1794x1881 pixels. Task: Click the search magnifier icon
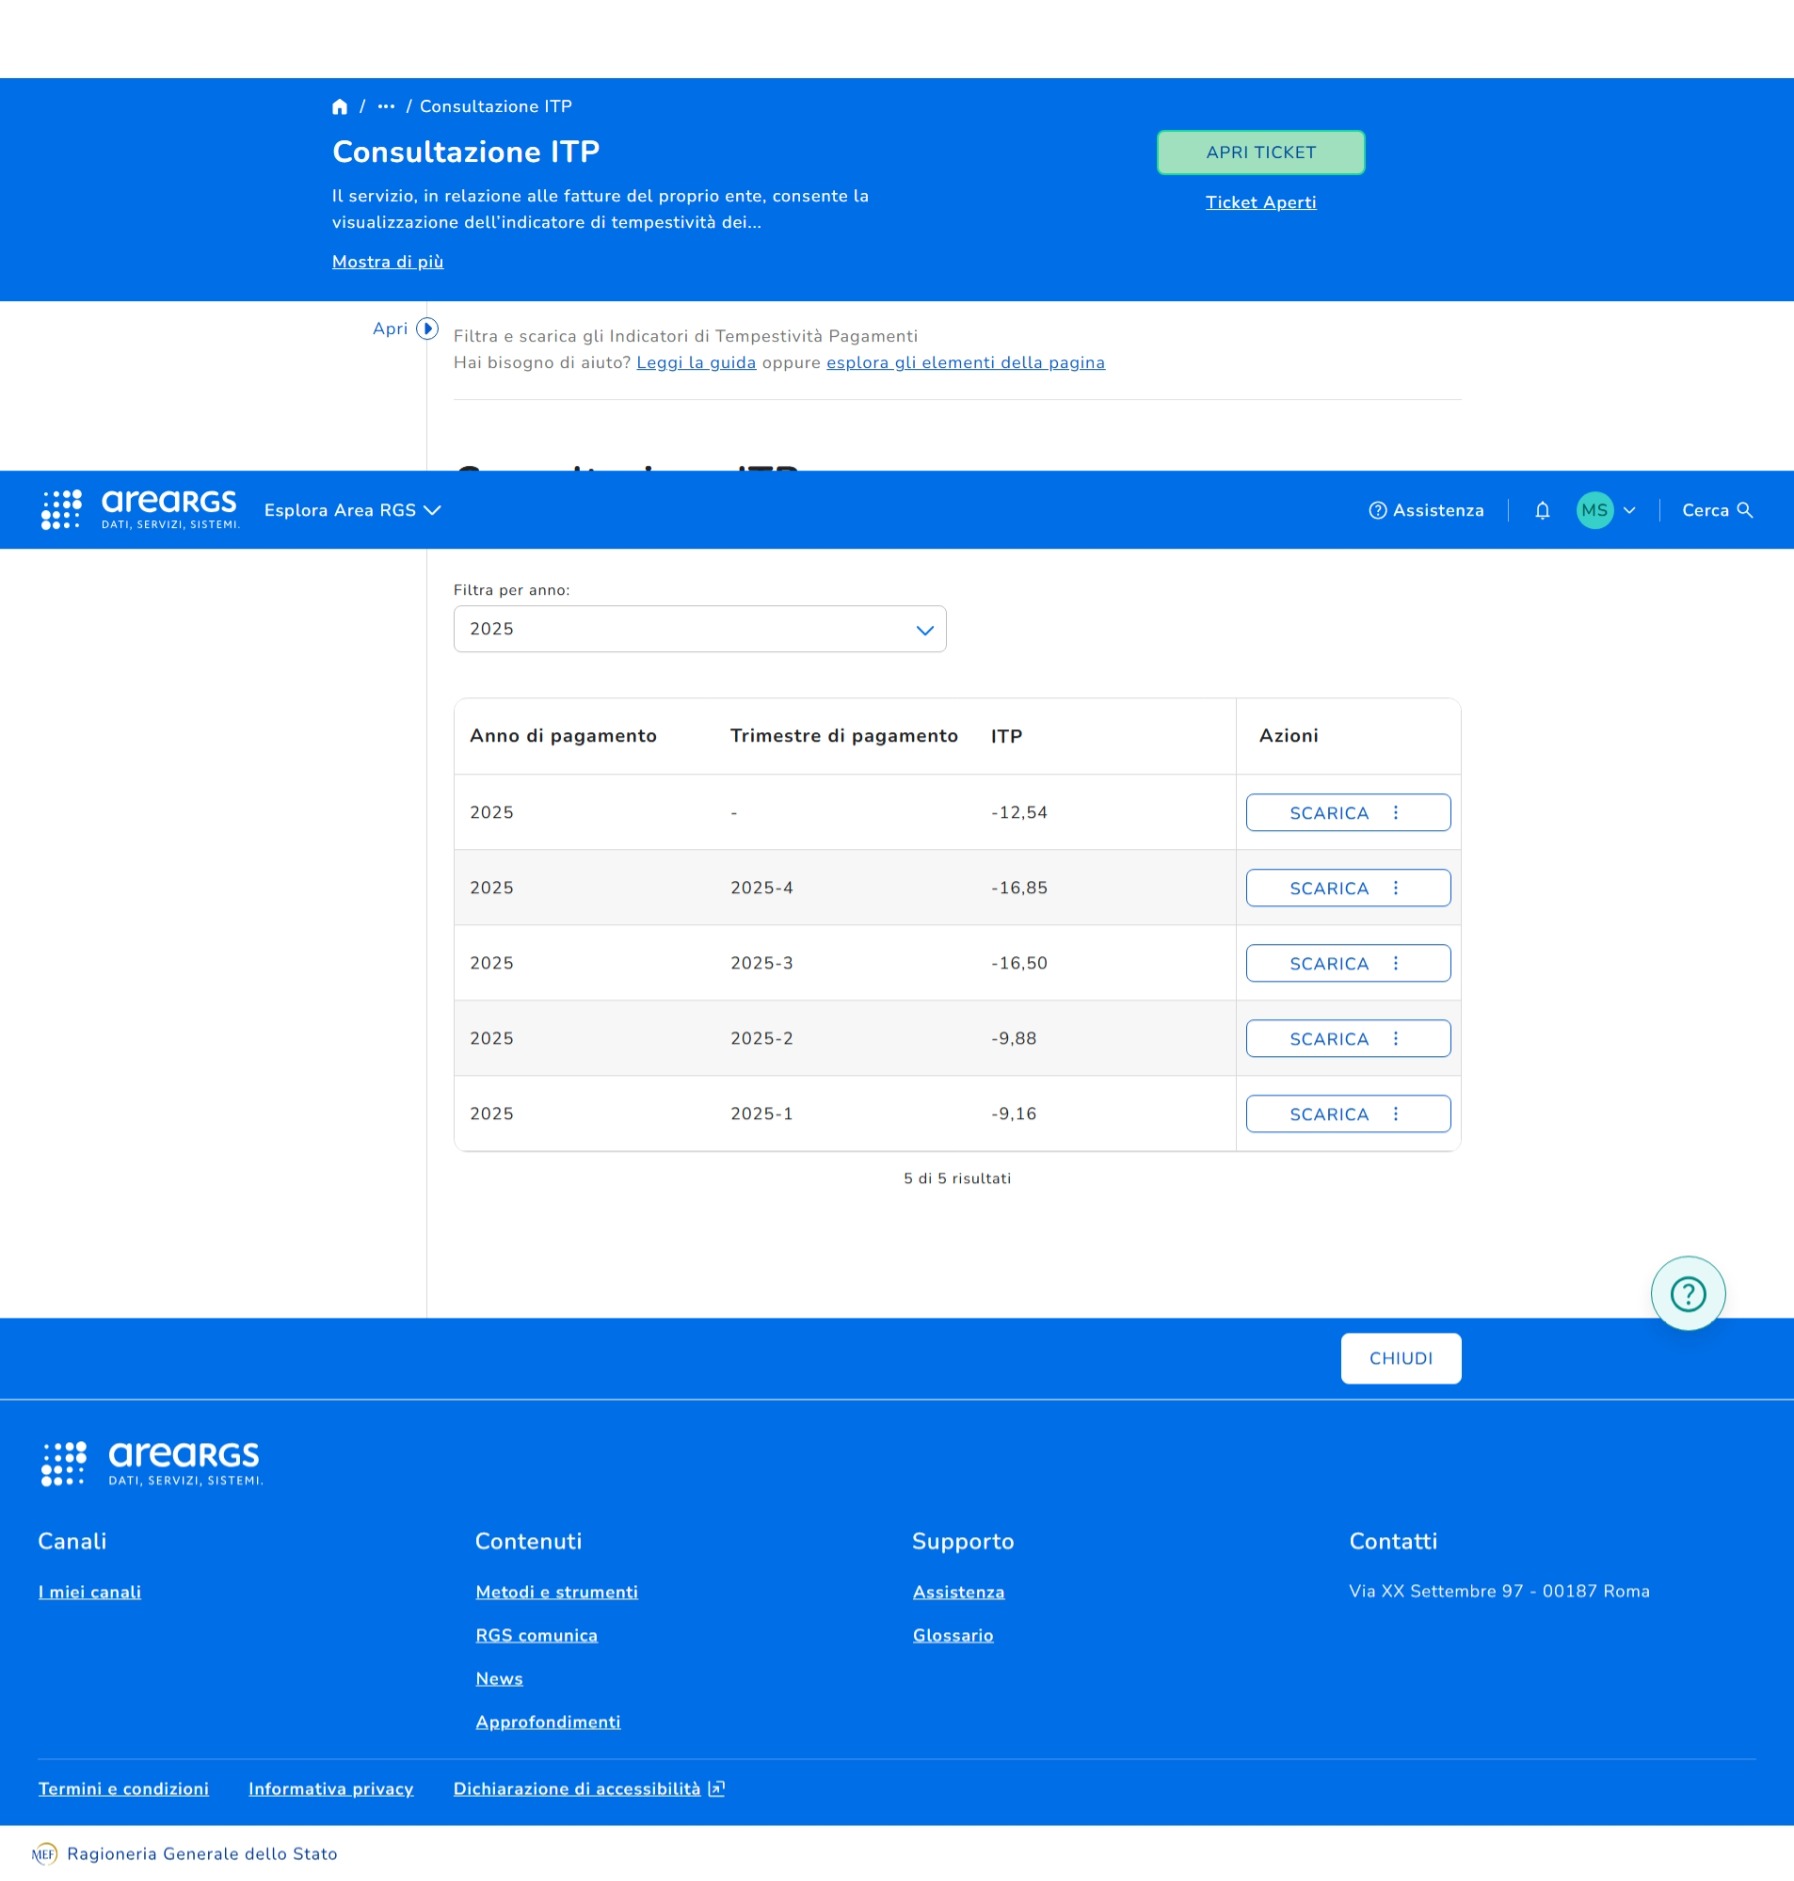click(x=1745, y=511)
